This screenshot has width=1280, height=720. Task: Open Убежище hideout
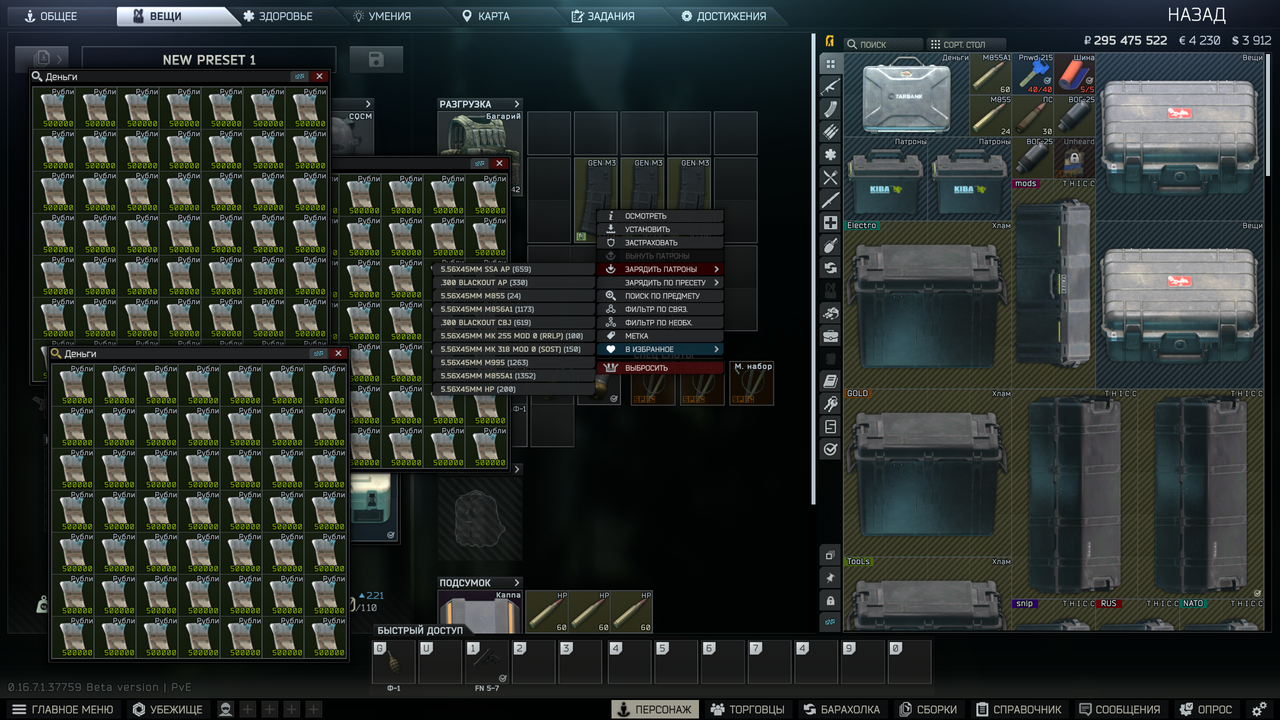point(168,709)
